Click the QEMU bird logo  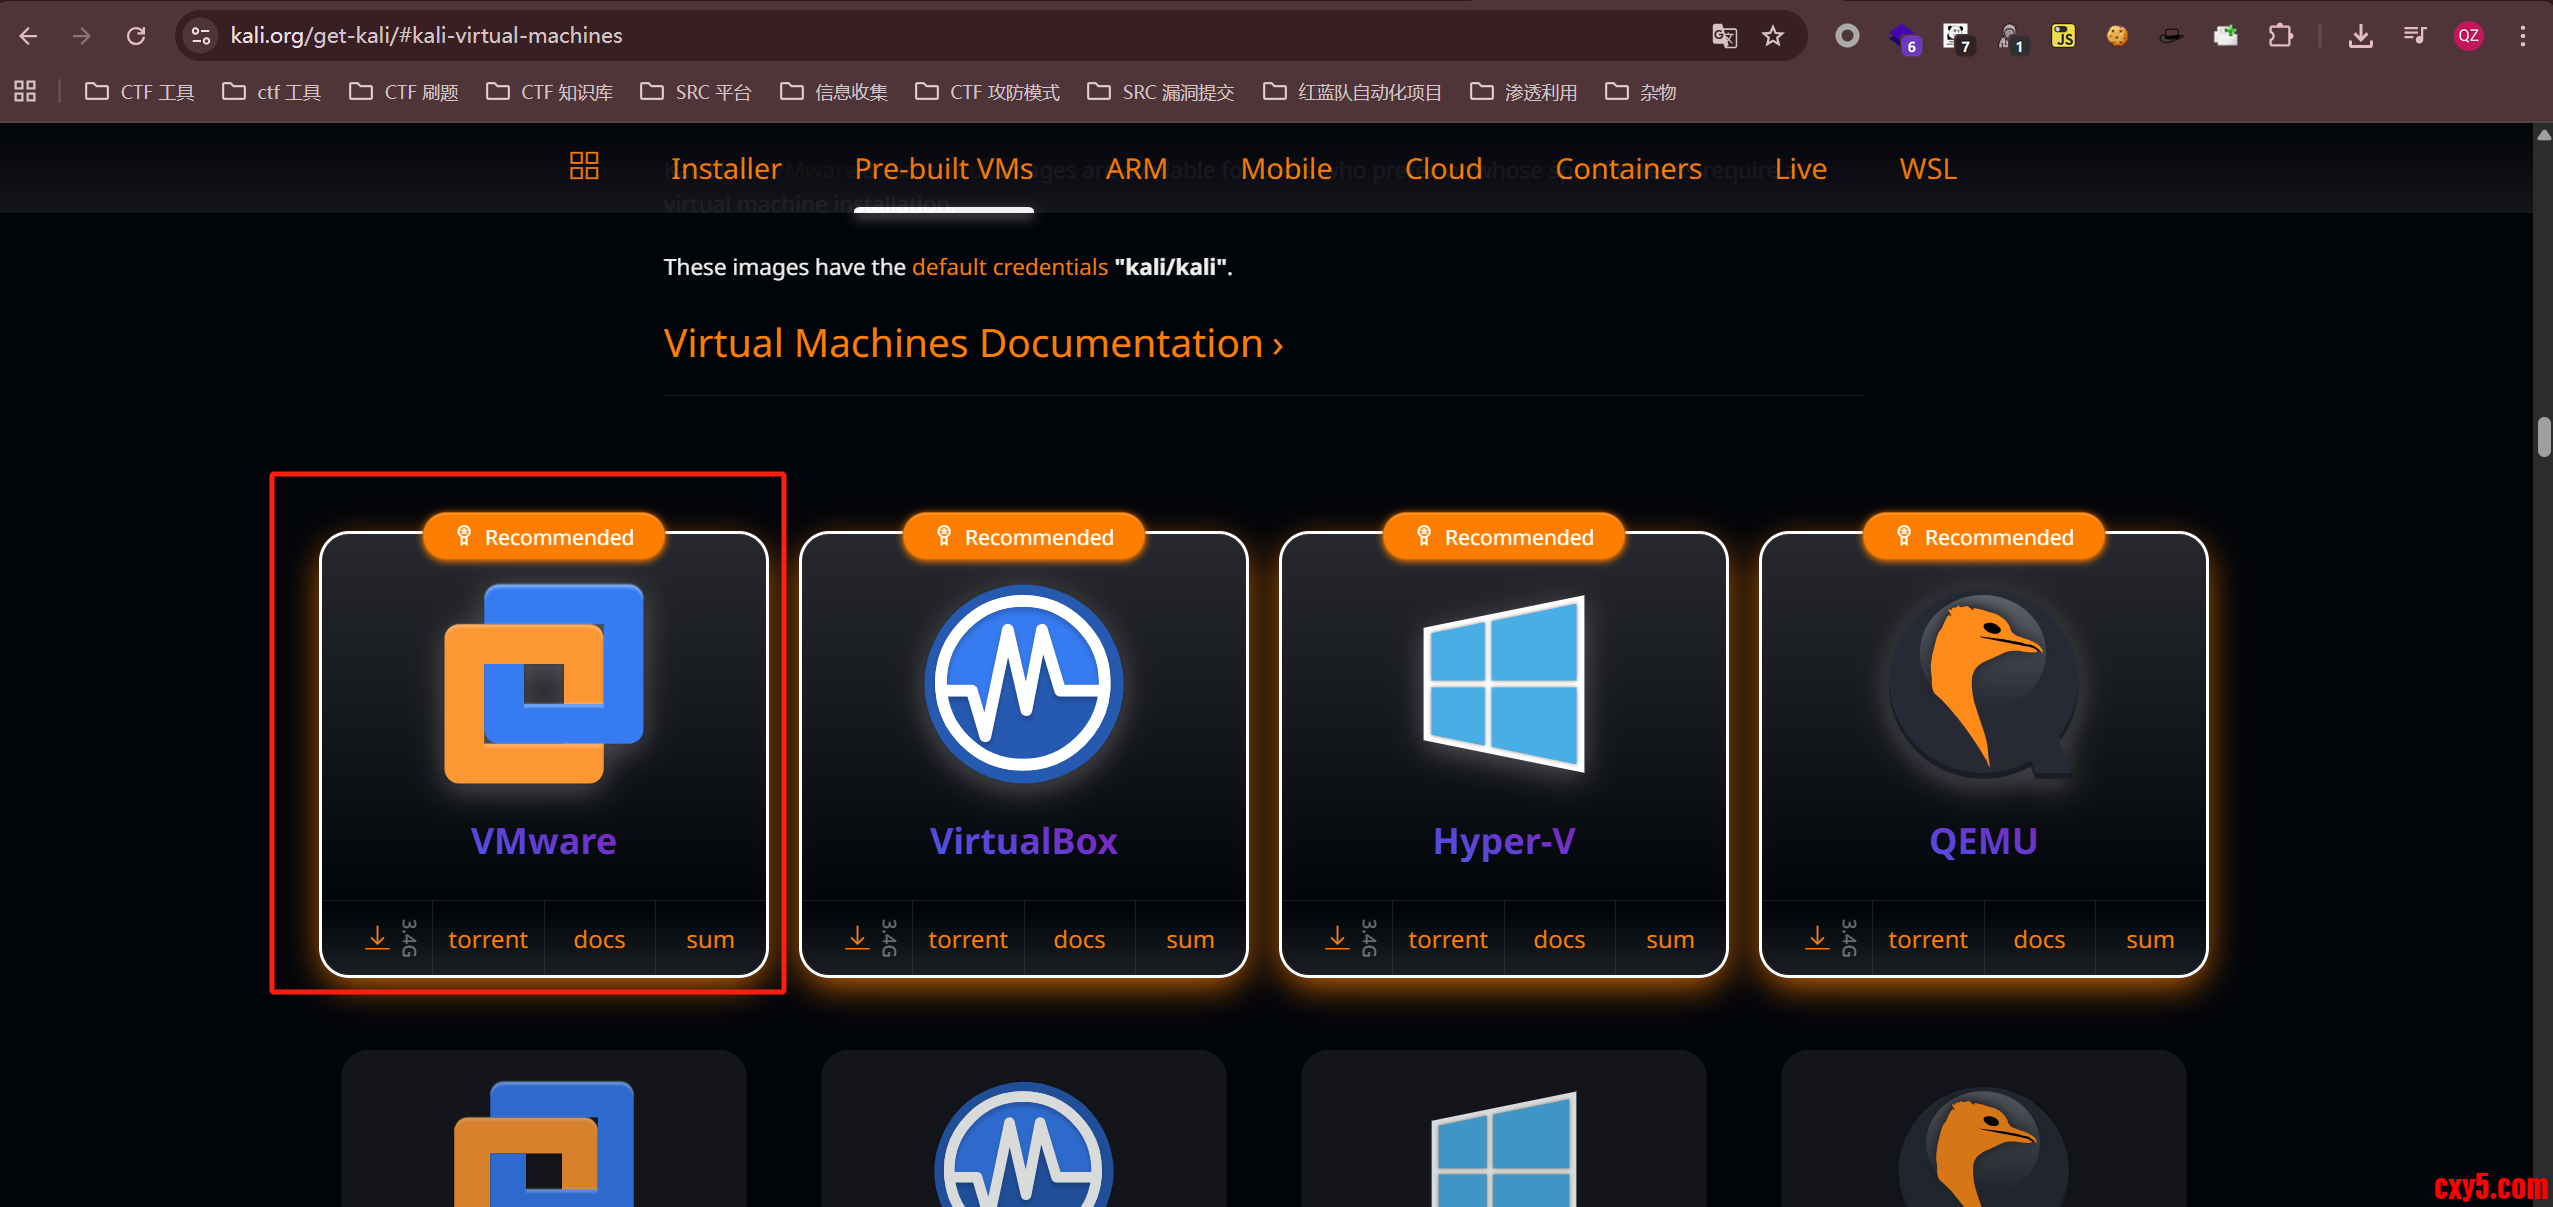pyautogui.click(x=1983, y=684)
